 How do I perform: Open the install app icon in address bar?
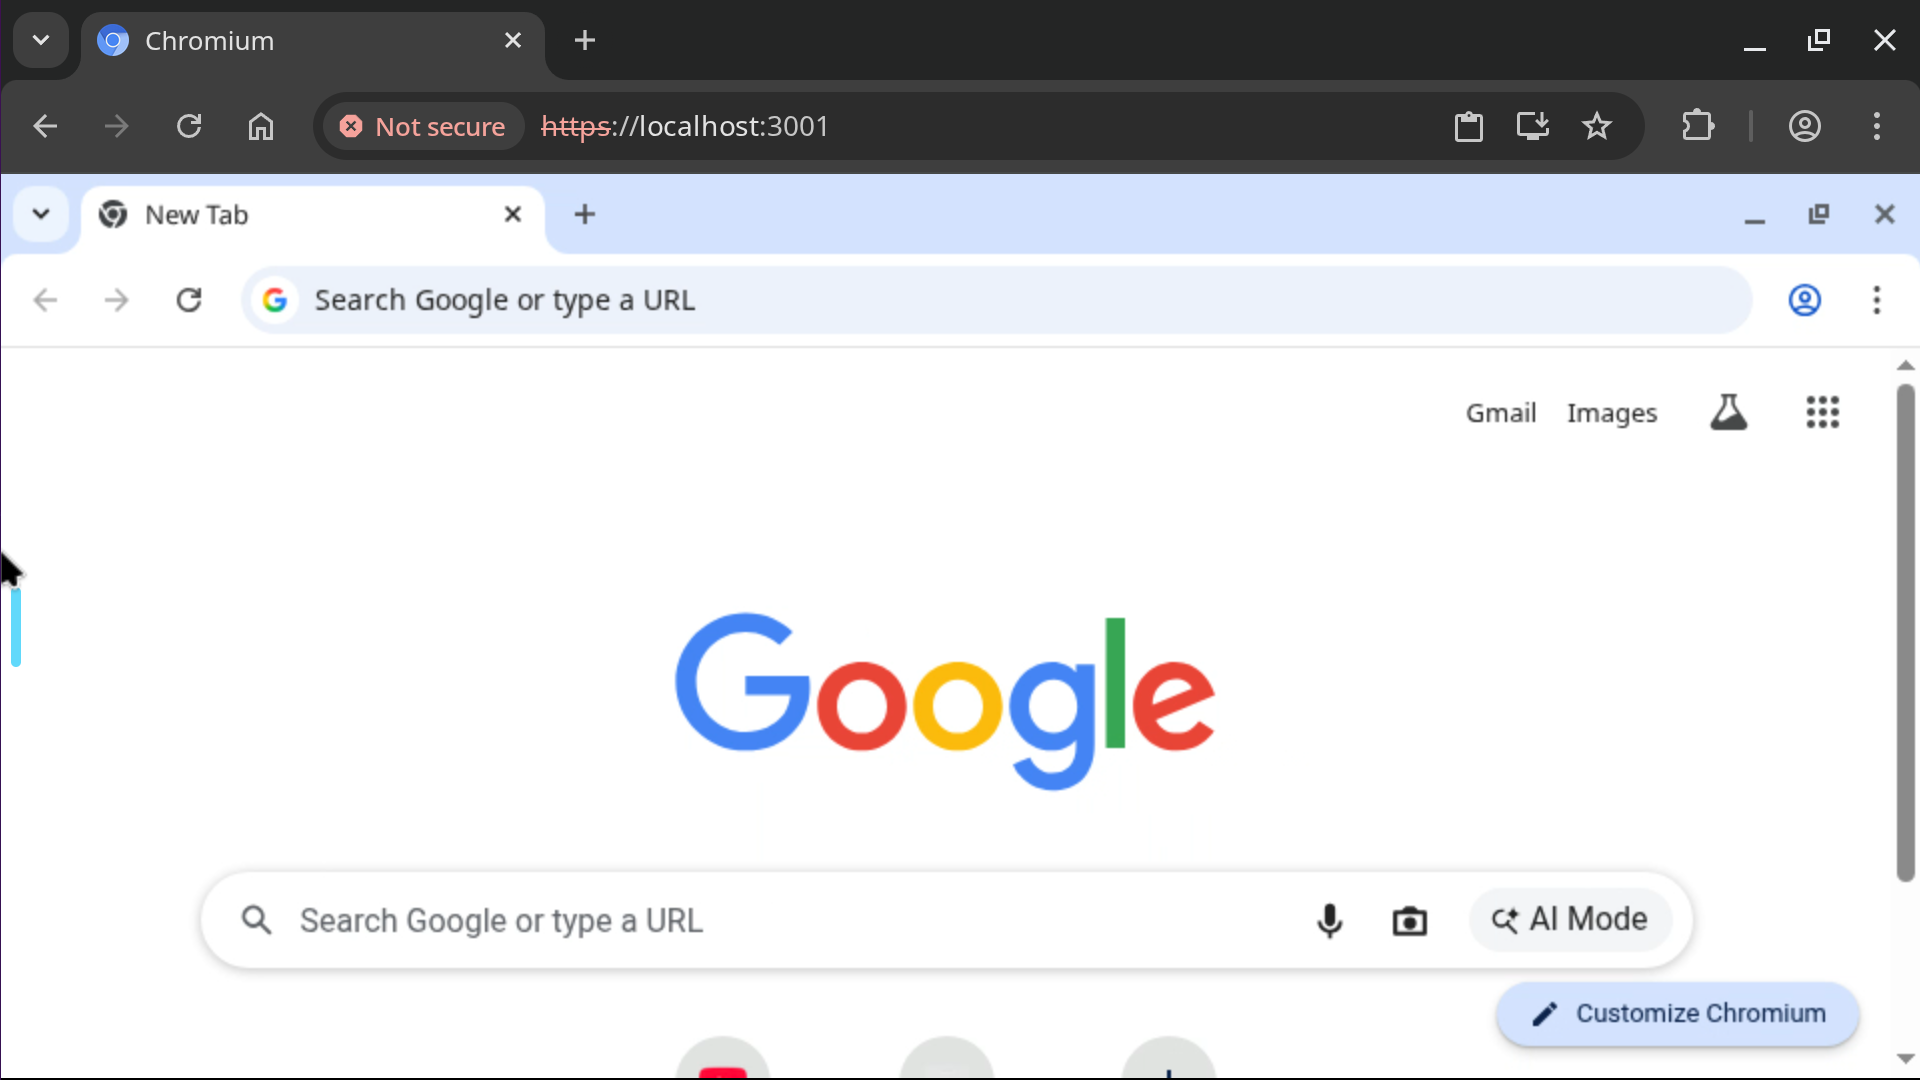[x=1532, y=126]
